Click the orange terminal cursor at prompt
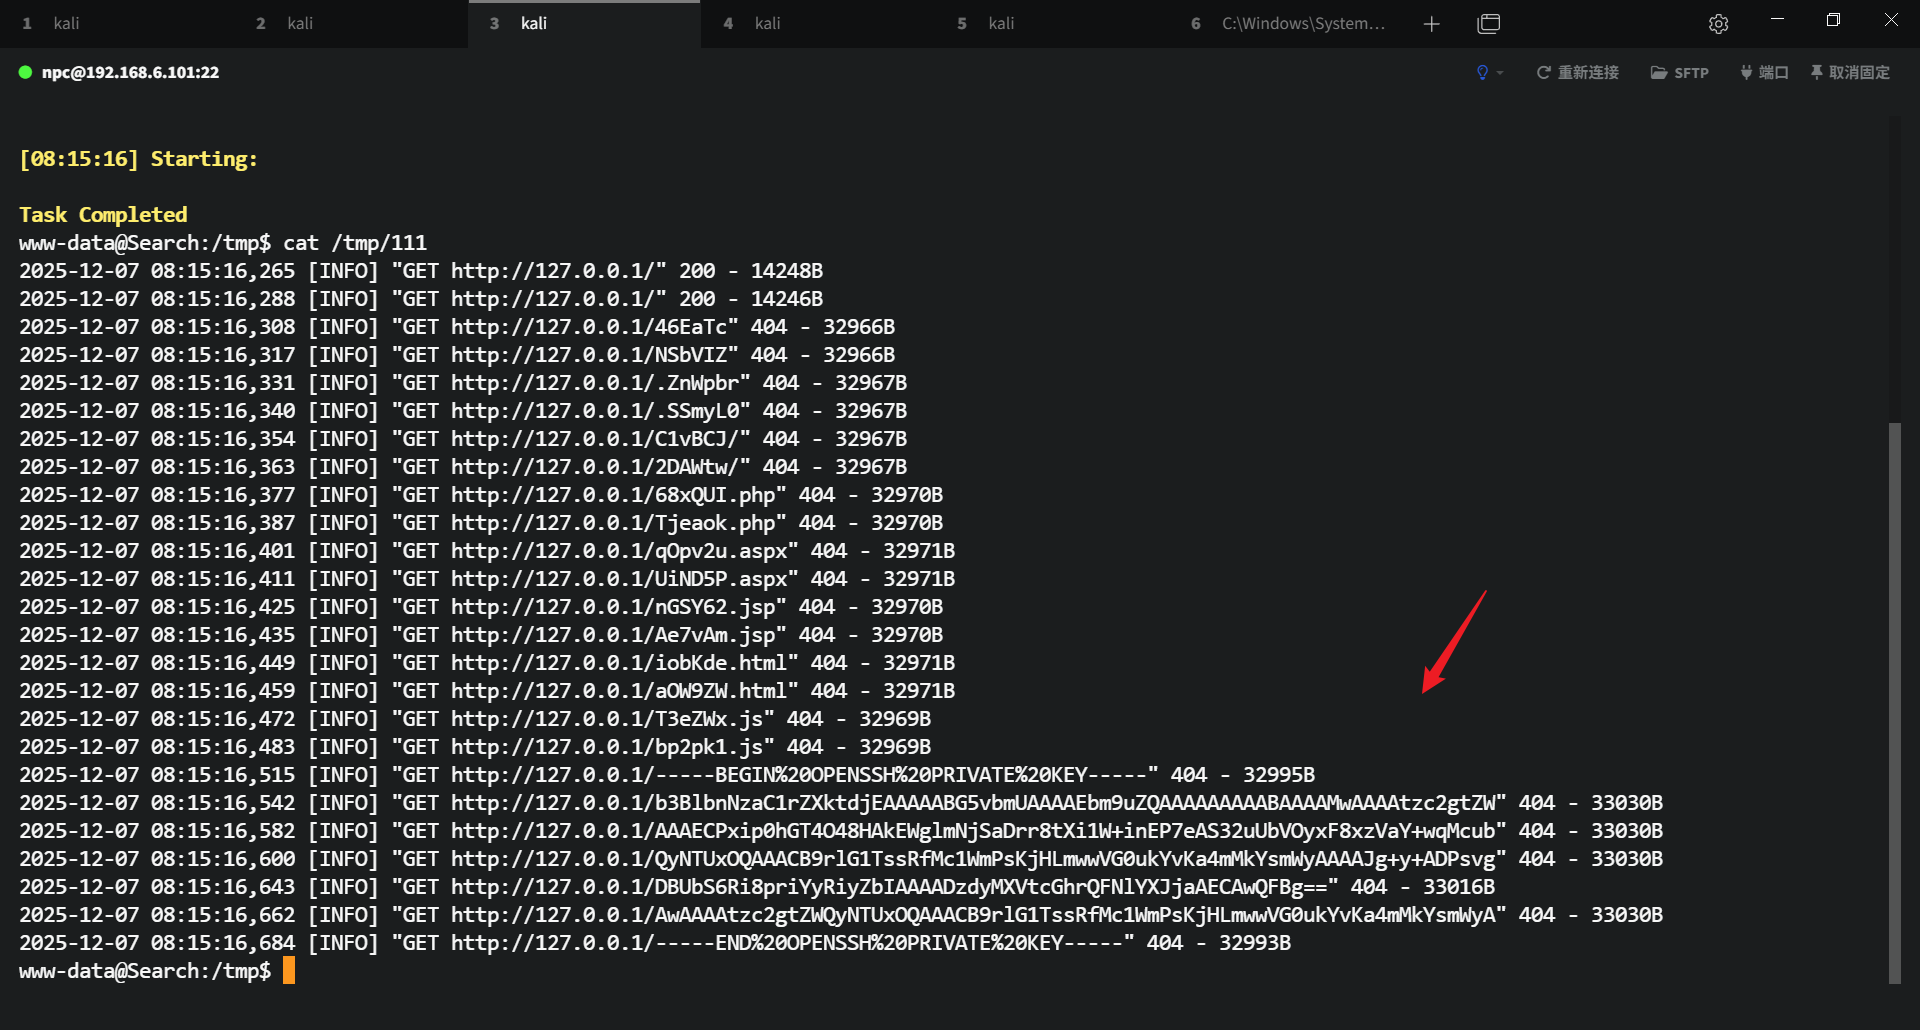This screenshot has width=1920, height=1030. [289, 970]
